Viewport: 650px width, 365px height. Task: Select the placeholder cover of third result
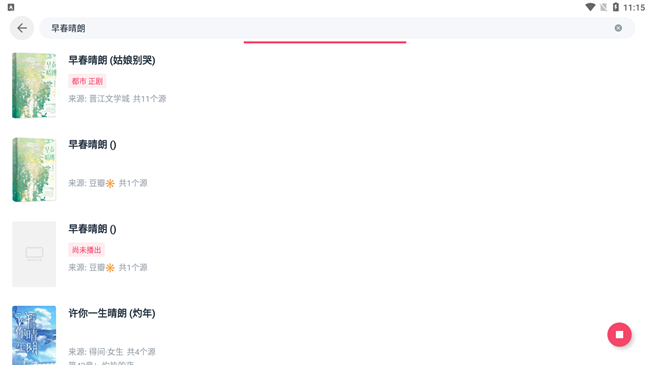34,254
